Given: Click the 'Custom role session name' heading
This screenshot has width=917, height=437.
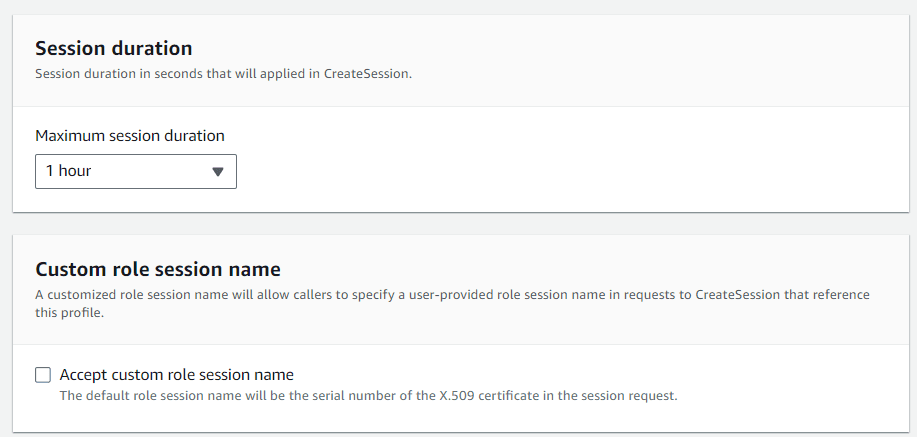Looking at the screenshot, I should click(158, 269).
